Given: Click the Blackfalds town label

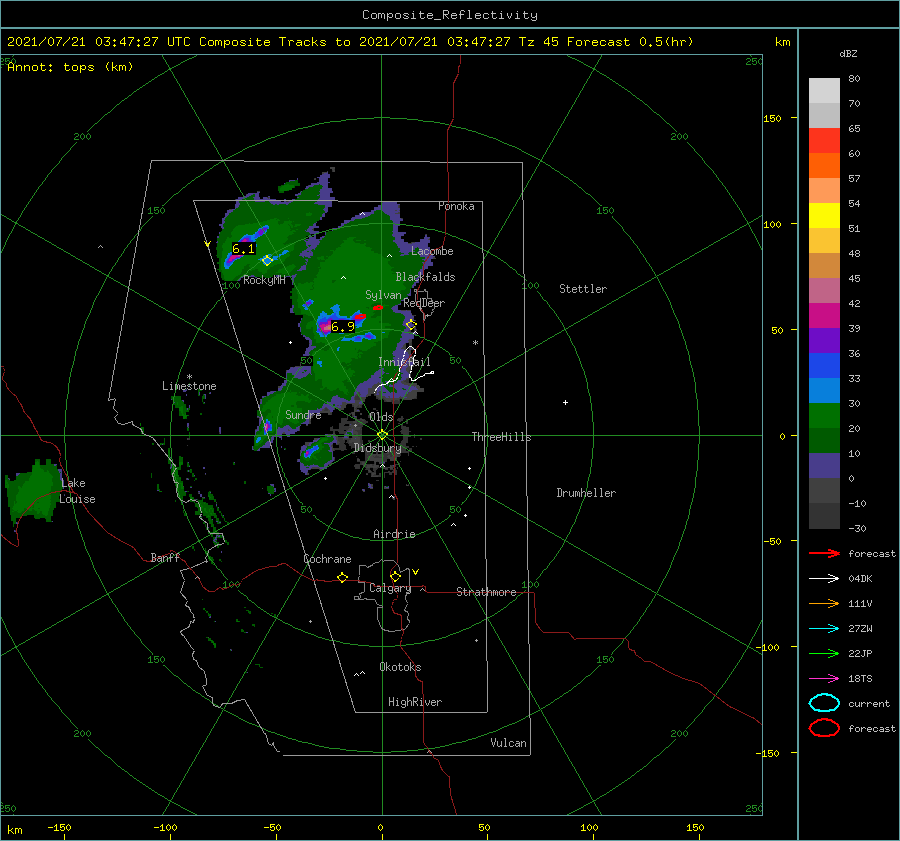Looking at the screenshot, I should click(x=425, y=277).
